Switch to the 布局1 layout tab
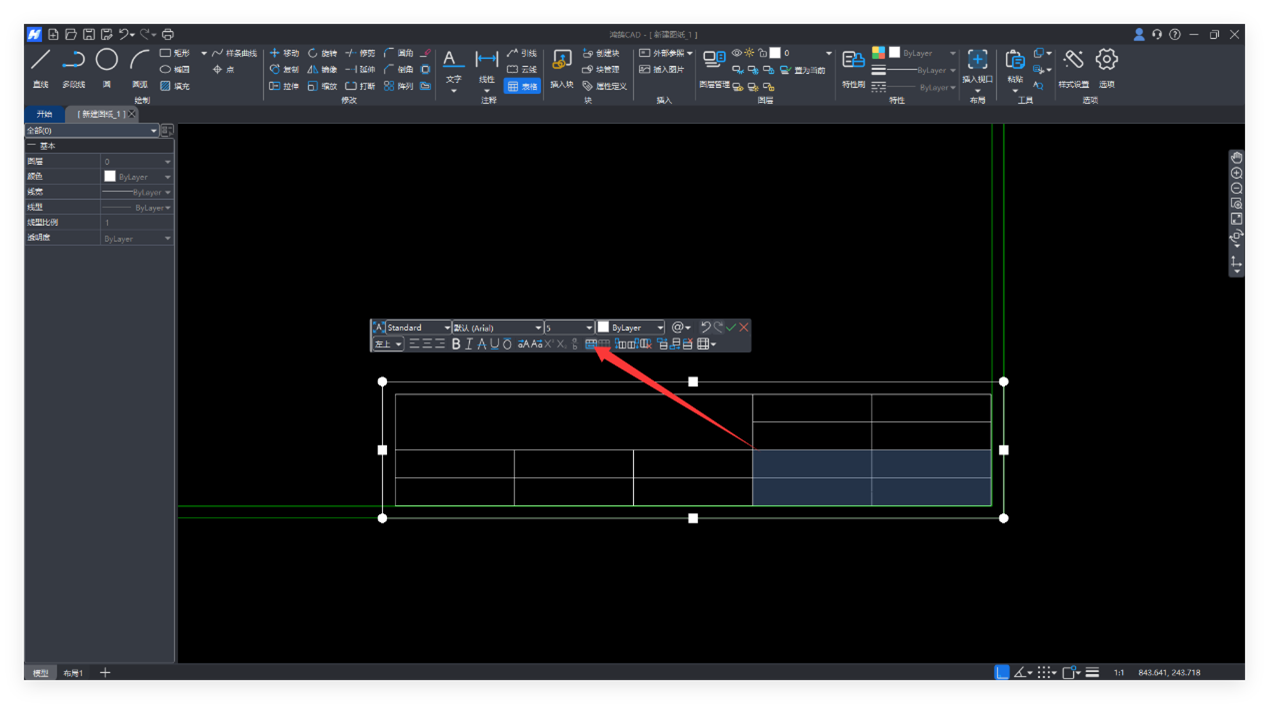This screenshot has height=704, width=1269. click(73, 673)
